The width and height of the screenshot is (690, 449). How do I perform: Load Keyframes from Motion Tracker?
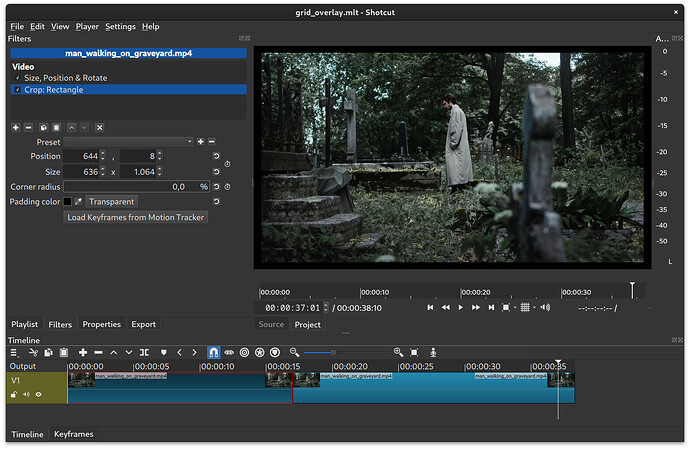pyautogui.click(x=136, y=217)
